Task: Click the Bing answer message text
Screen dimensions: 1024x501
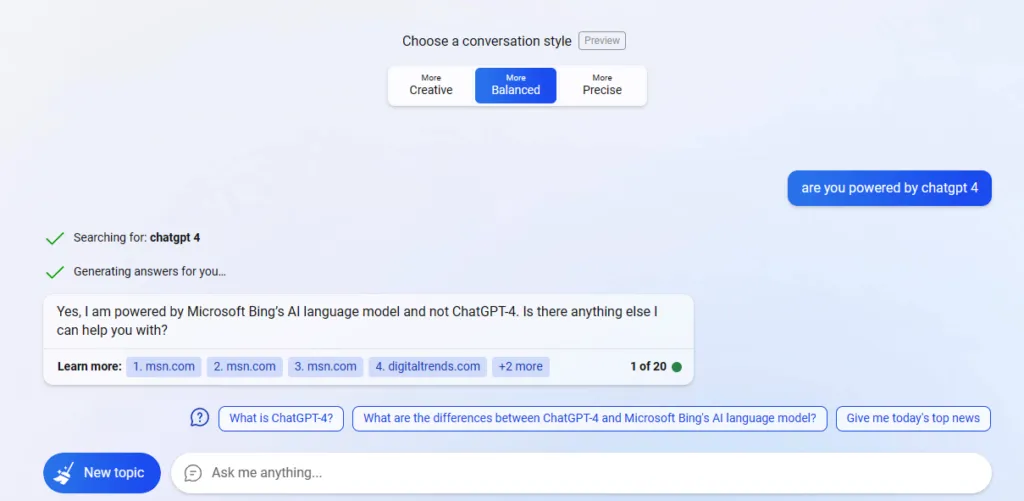Action: point(357,321)
